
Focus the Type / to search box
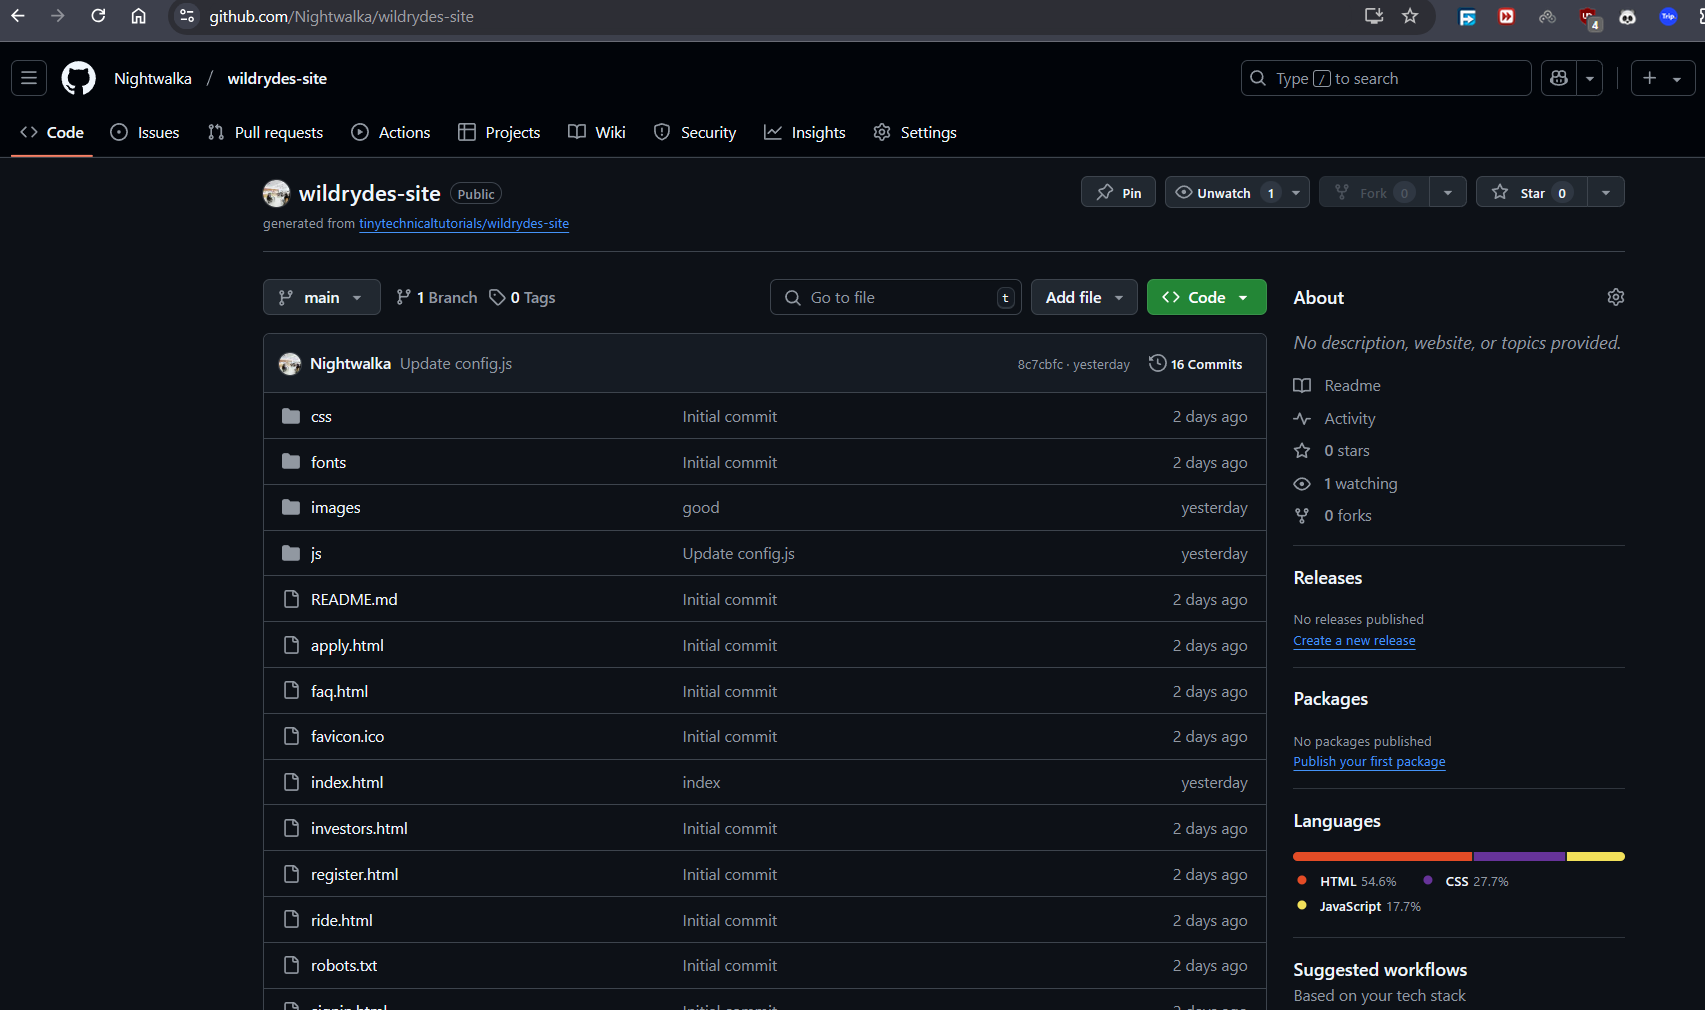(1386, 78)
